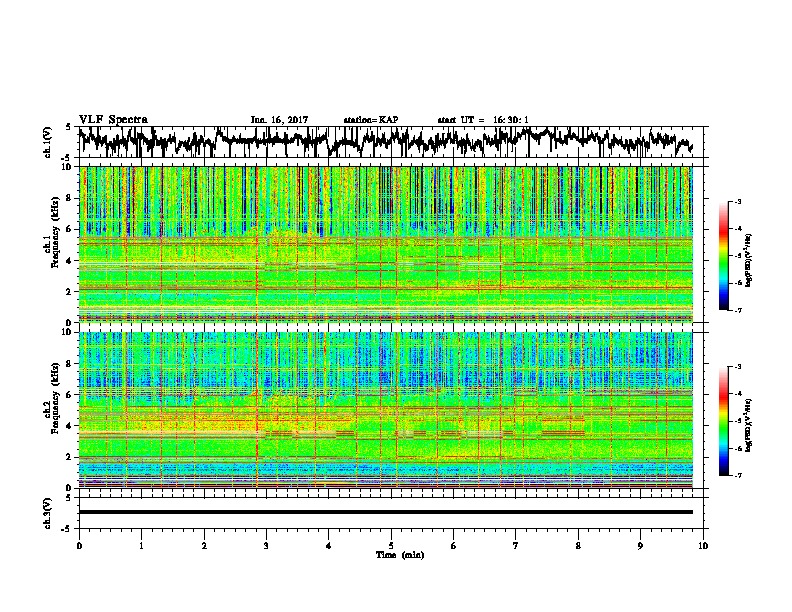792x612 pixels.
Task: Click the "start UT = 16:30: 1" text
Action: tap(483, 120)
